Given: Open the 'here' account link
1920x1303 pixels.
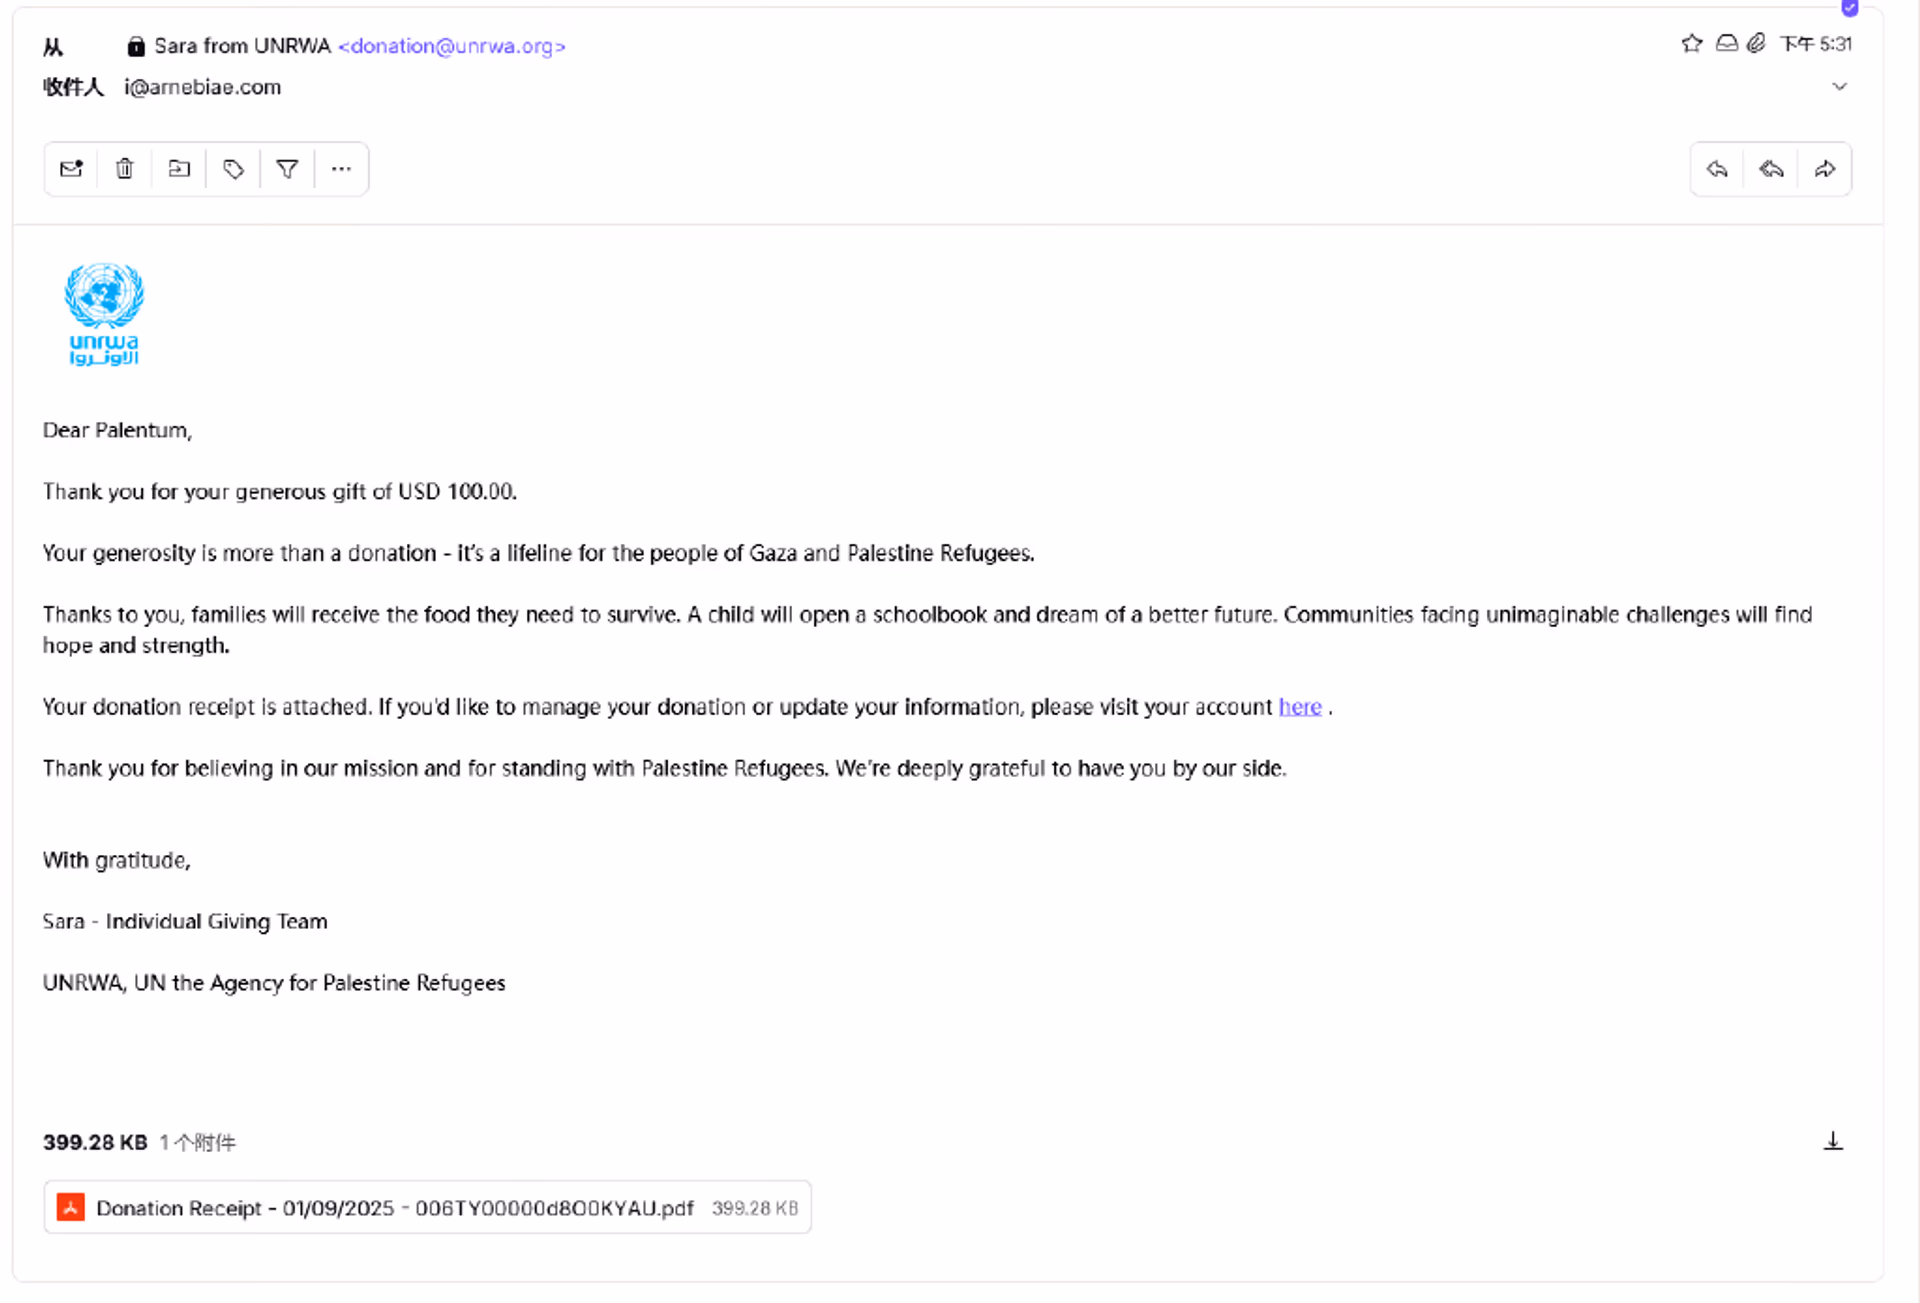Looking at the screenshot, I should coord(1300,707).
